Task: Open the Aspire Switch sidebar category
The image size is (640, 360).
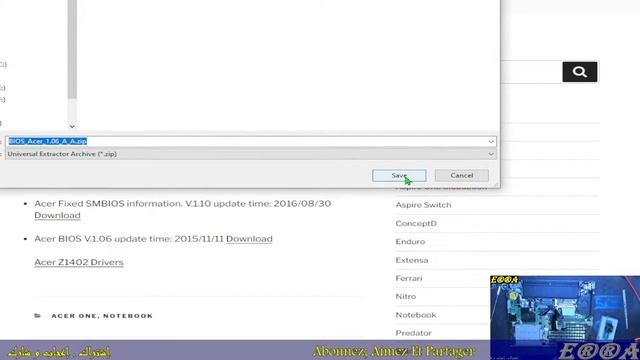Action: point(423,205)
